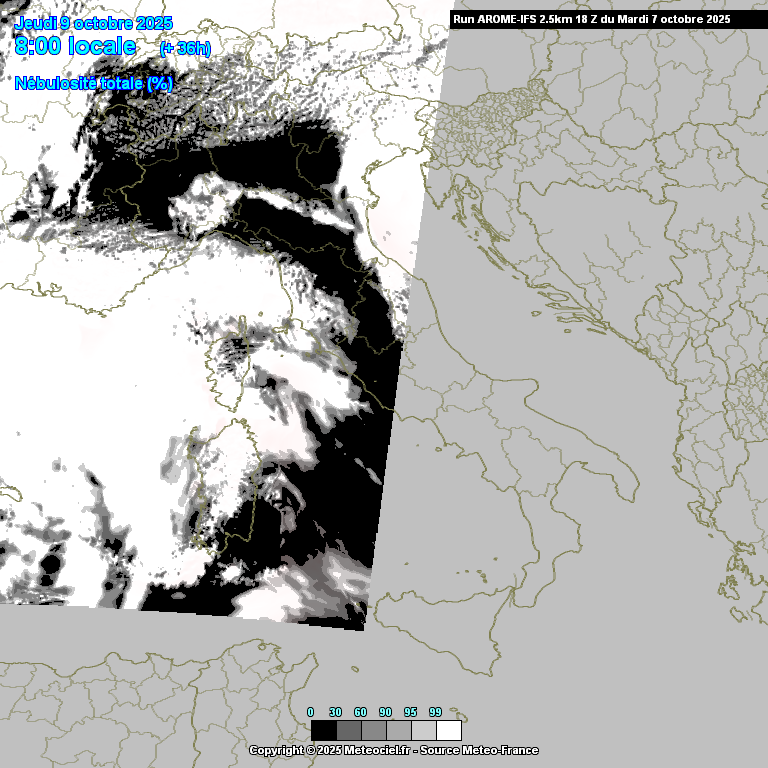Choose the 90% cloud cover swatch

[398, 730]
